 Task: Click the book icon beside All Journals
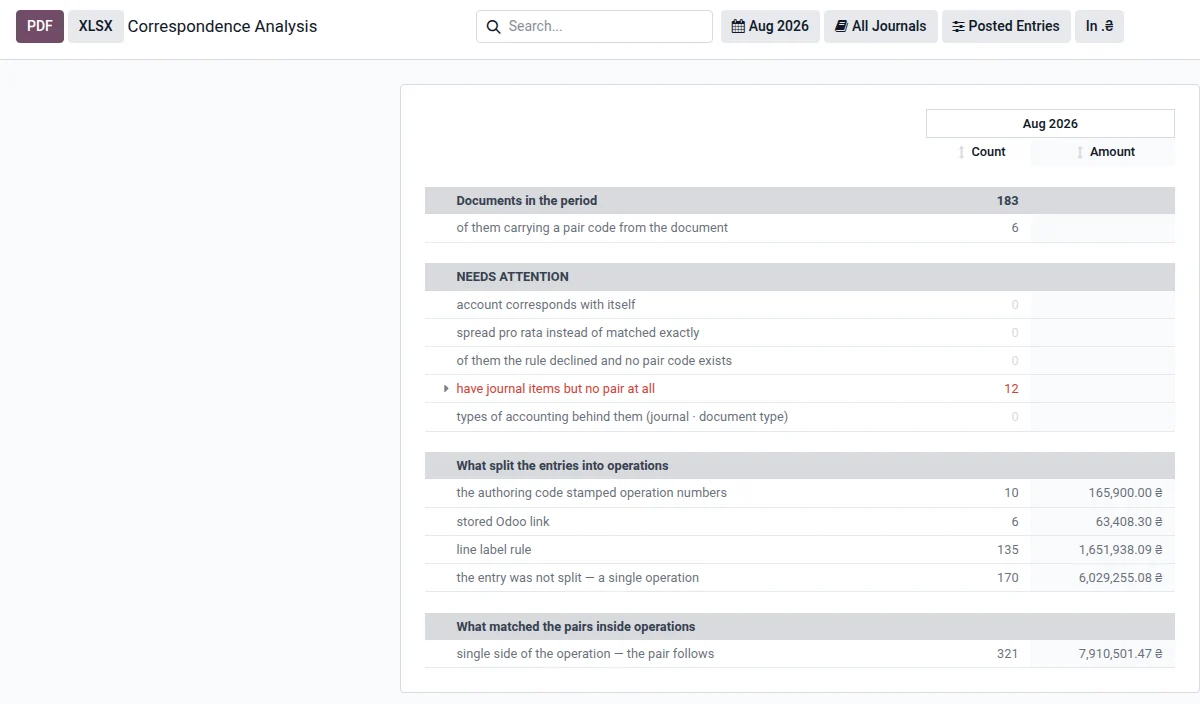841,27
